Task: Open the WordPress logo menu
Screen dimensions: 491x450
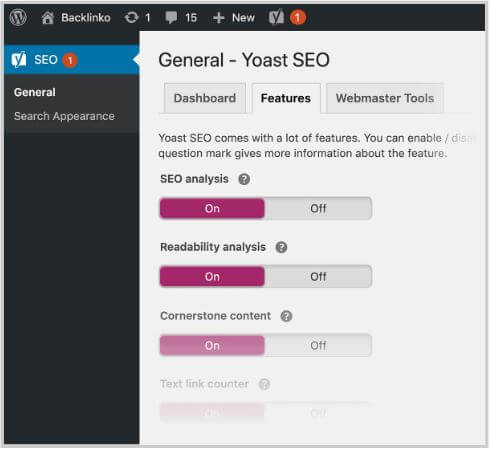Action: [18, 17]
